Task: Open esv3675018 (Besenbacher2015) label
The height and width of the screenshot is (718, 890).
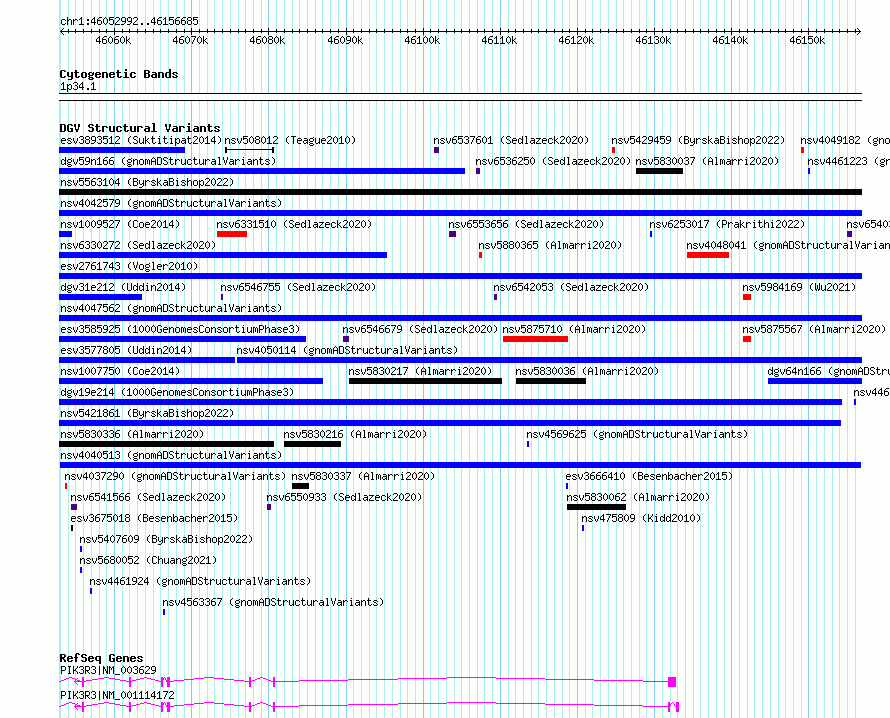Action: [x=154, y=518]
